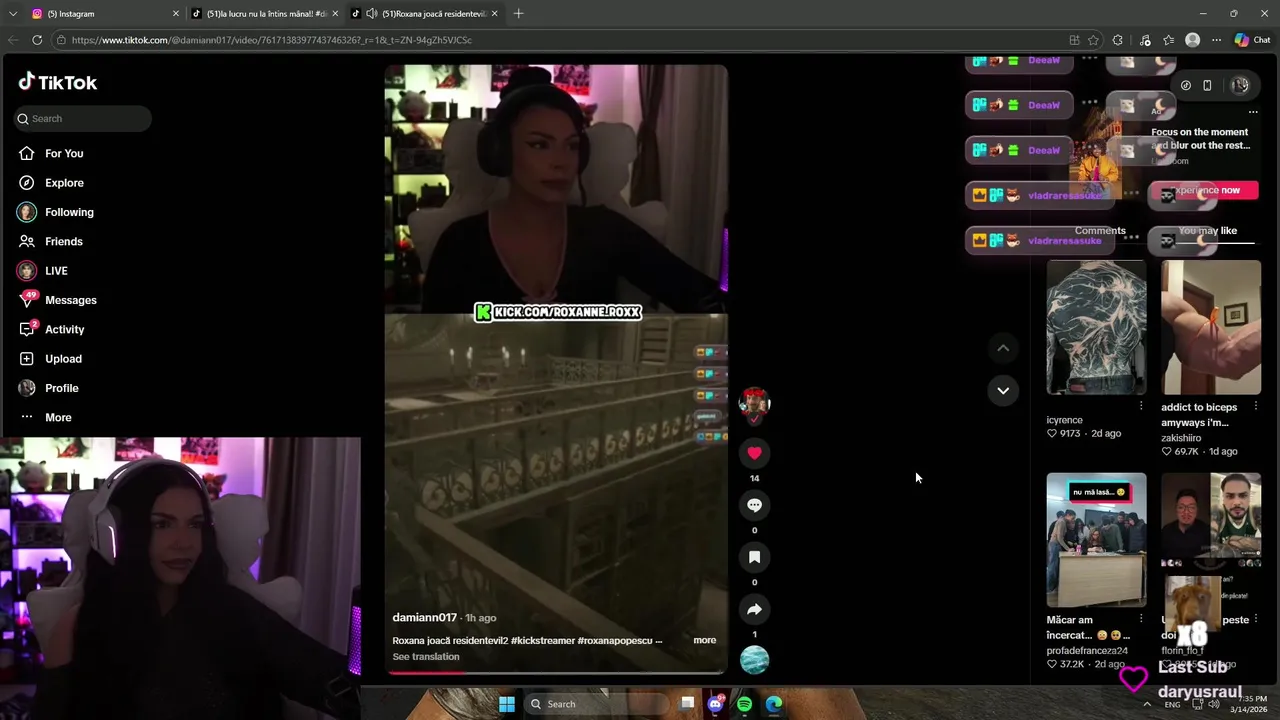Open media control music icon in toolbar
1280x720 pixels.
[x=1145, y=40]
